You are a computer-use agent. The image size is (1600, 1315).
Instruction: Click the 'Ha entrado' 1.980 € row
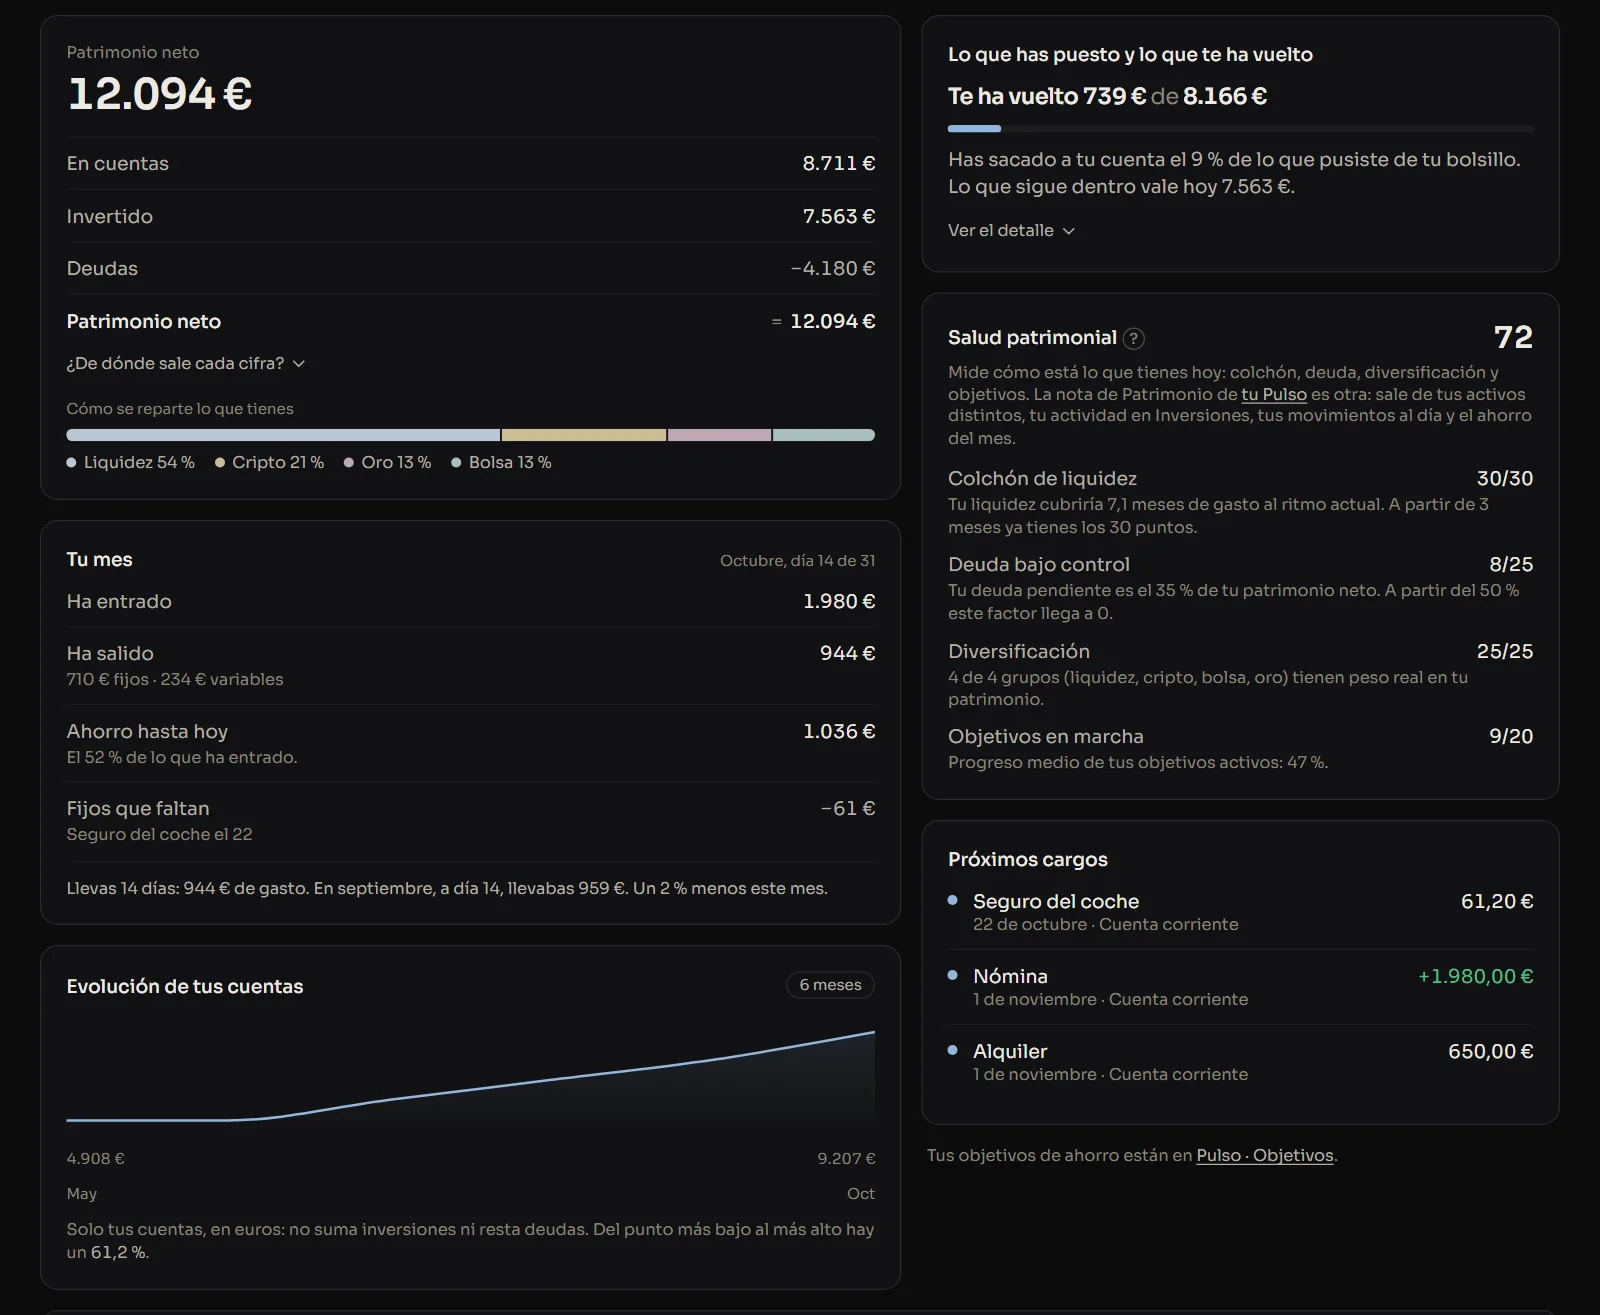(x=470, y=601)
